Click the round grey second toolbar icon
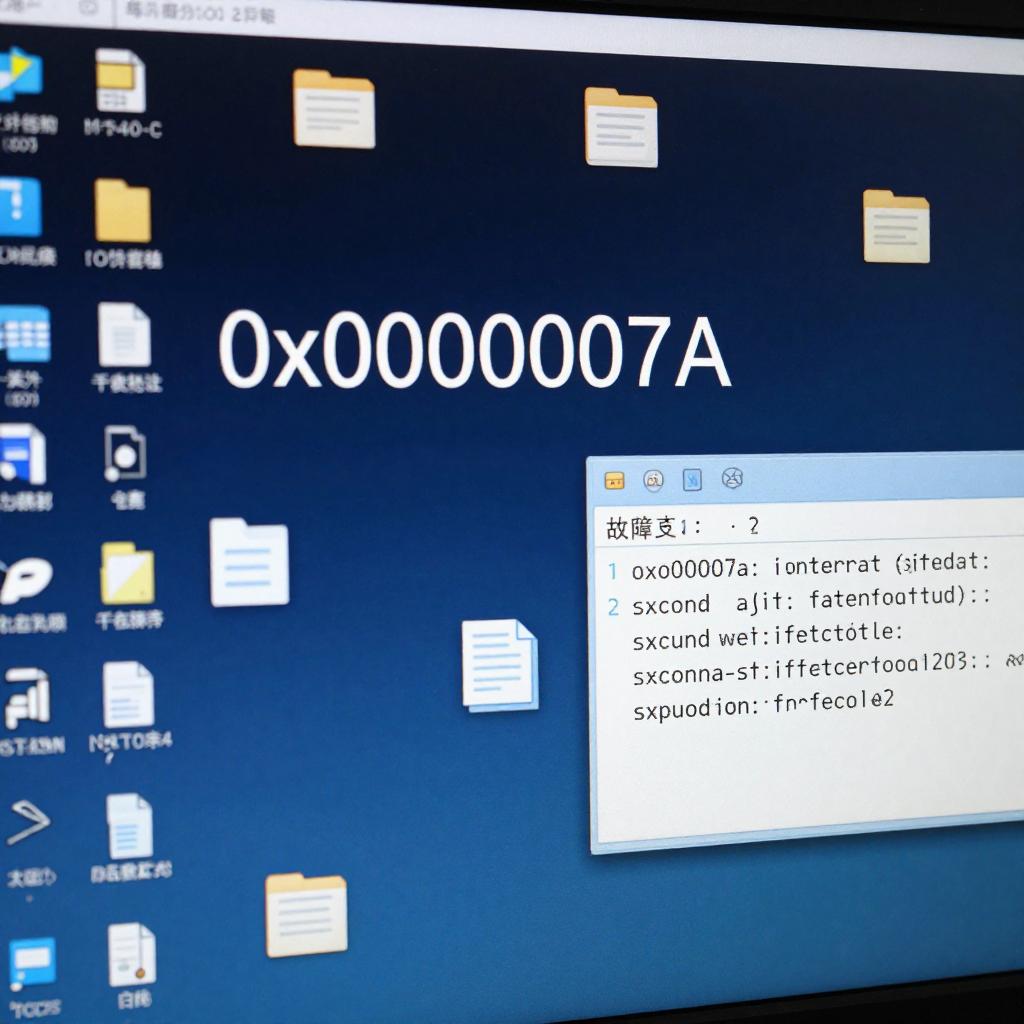The width and height of the screenshot is (1024, 1024). 654,480
